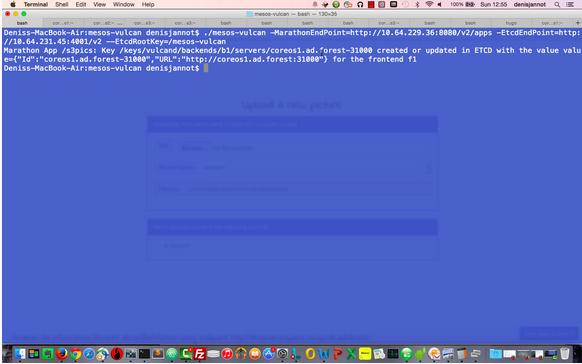This screenshot has width=582, height=364.
Task: Open the Help menu
Action: pyautogui.click(x=148, y=4)
